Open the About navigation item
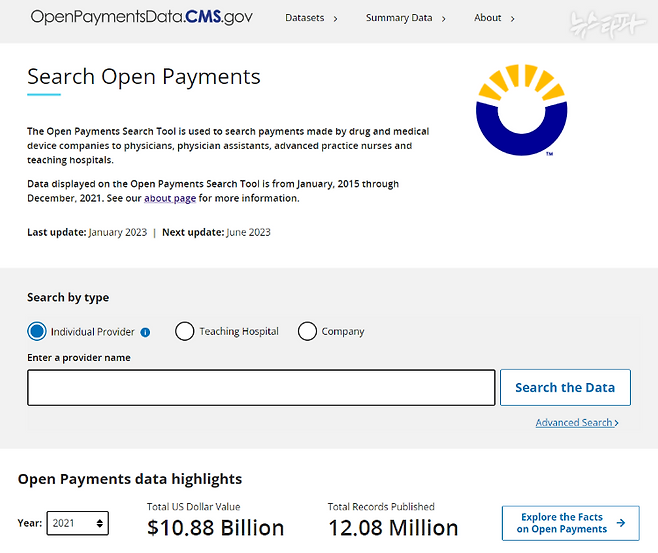This screenshot has width=658, height=553. tap(488, 18)
